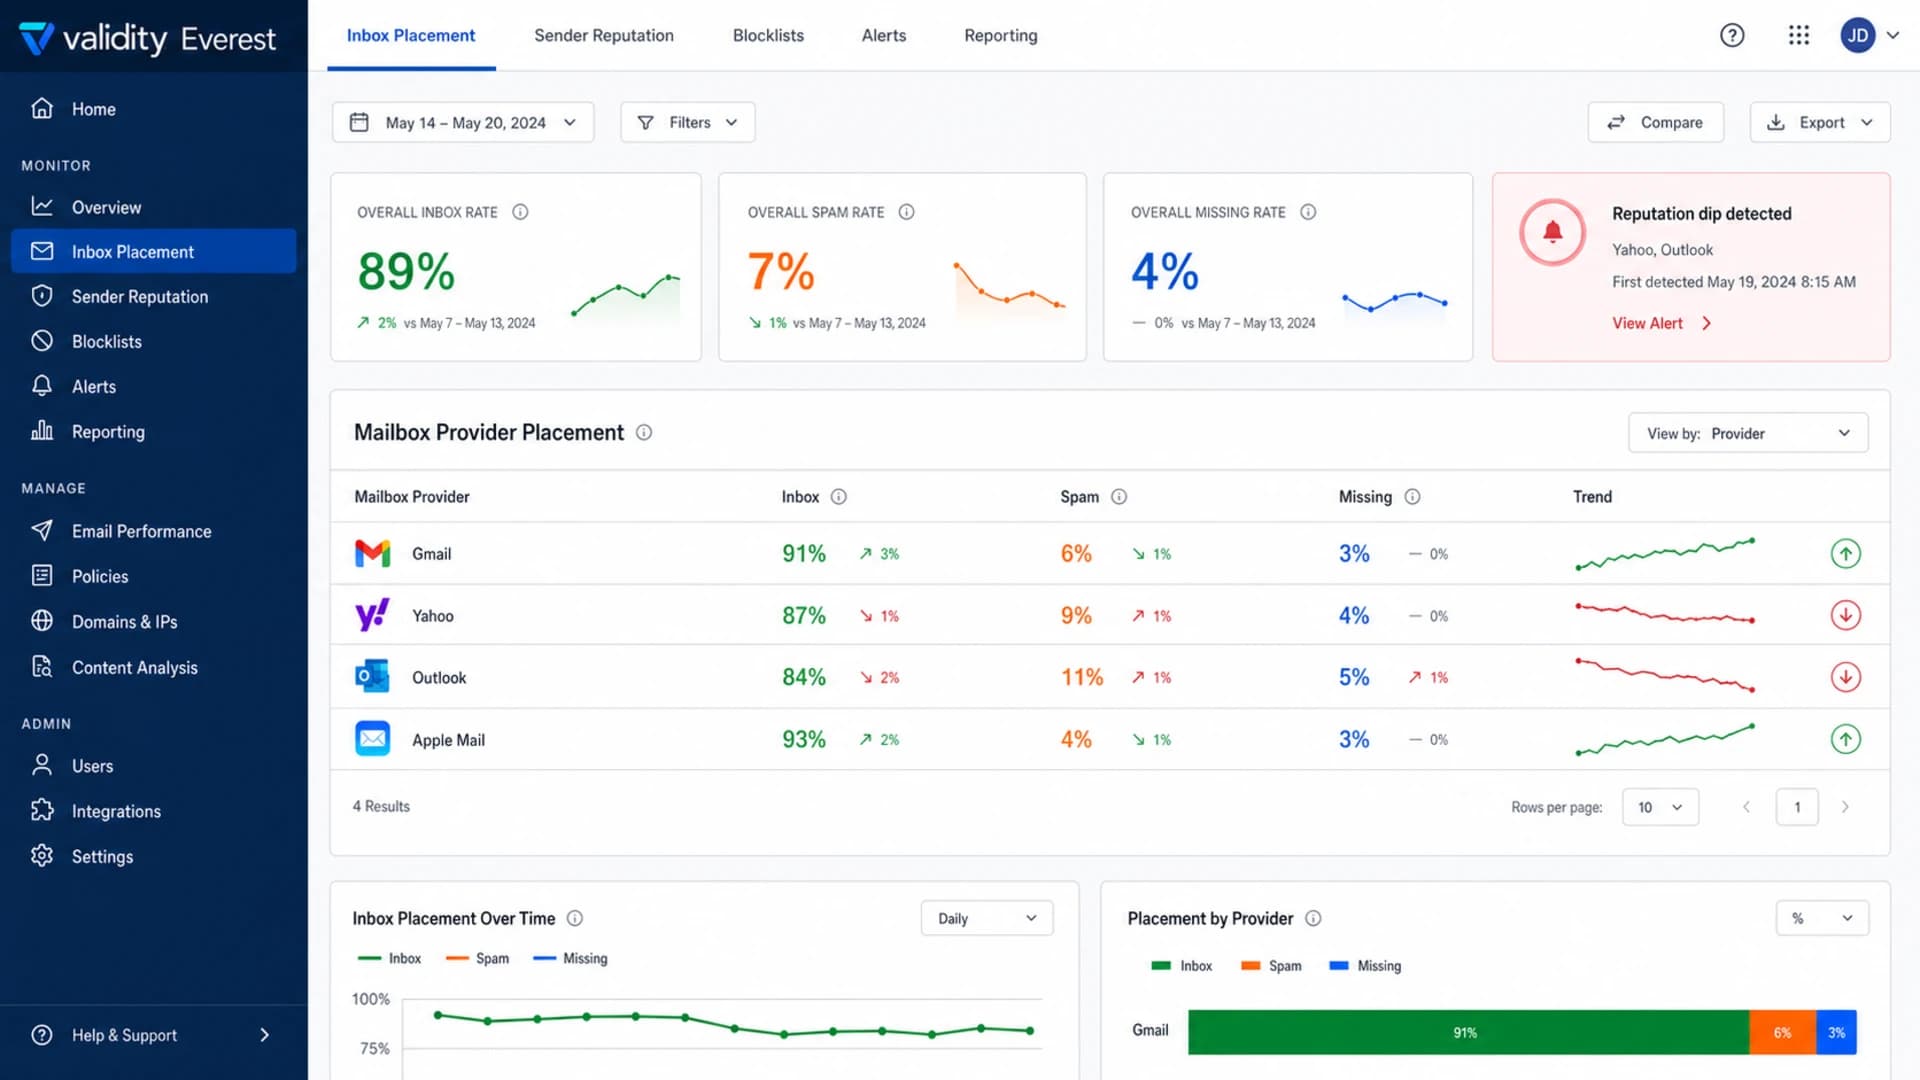Open Home in the sidebar
Viewport: 1920px width, 1080px height.
pos(154,109)
